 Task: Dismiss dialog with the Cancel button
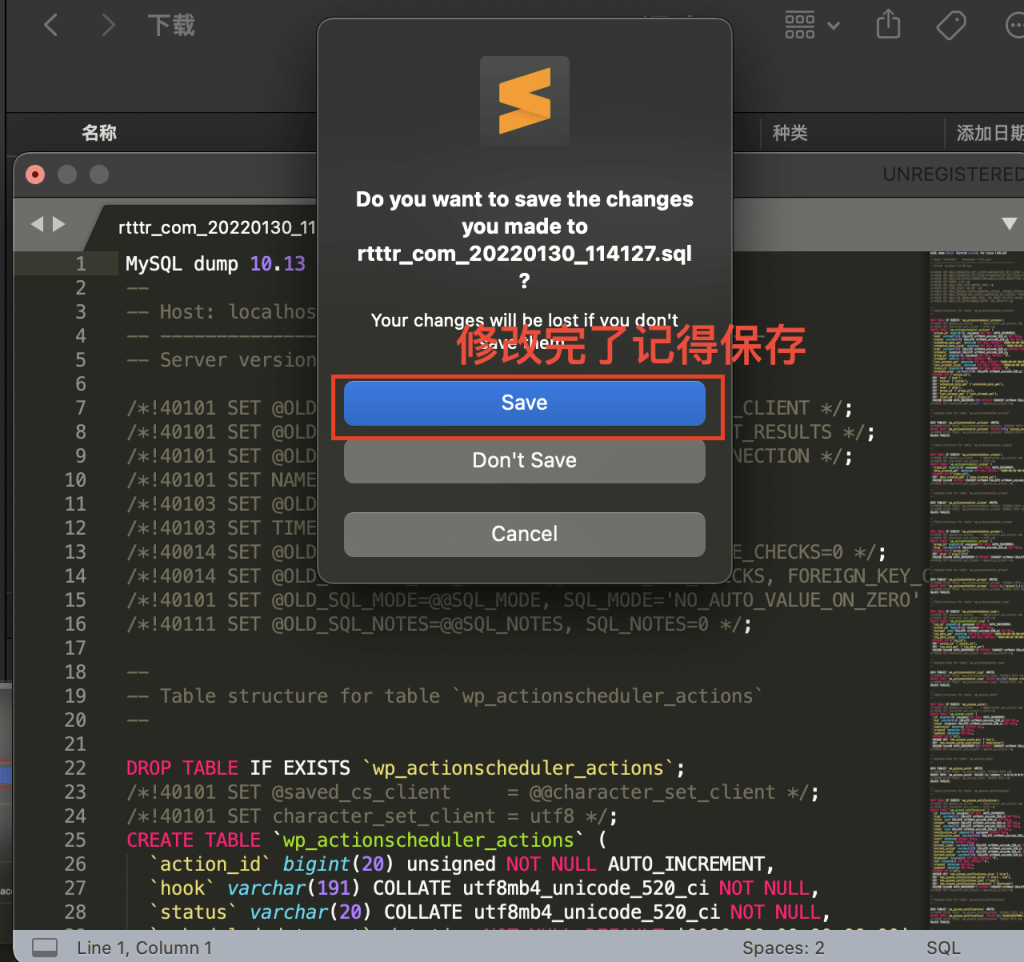(x=524, y=534)
